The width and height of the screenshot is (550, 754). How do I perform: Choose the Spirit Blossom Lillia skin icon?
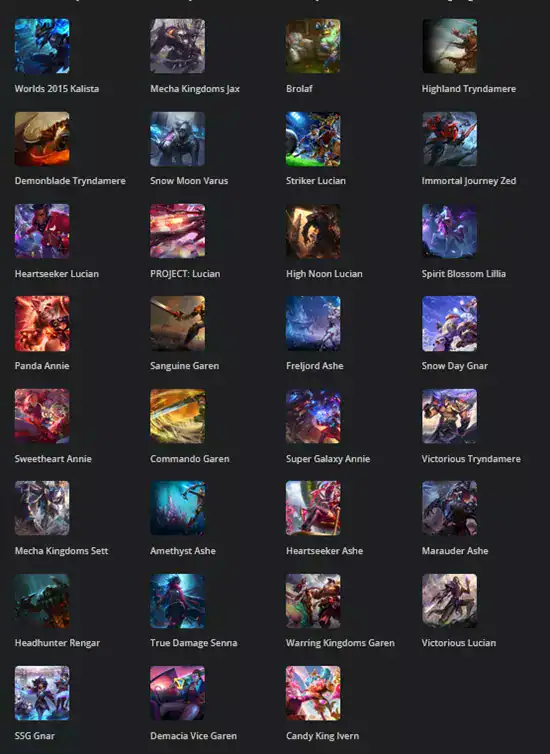[x=450, y=231]
